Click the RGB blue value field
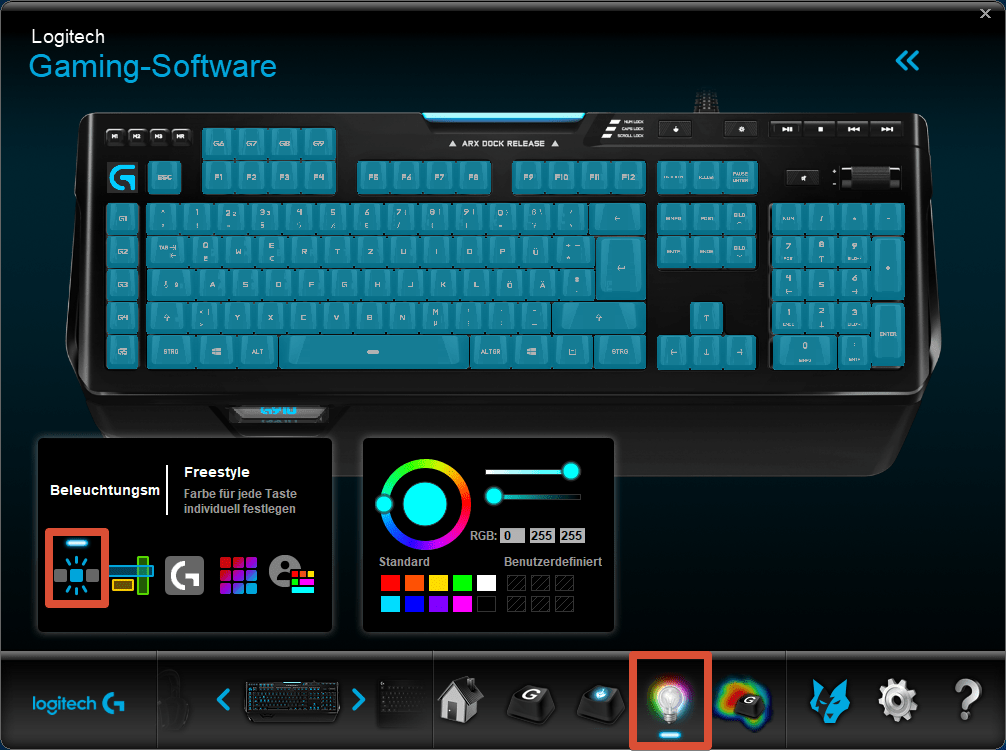The height and width of the screenshot is (754, 1006). [x=572, y=536]
